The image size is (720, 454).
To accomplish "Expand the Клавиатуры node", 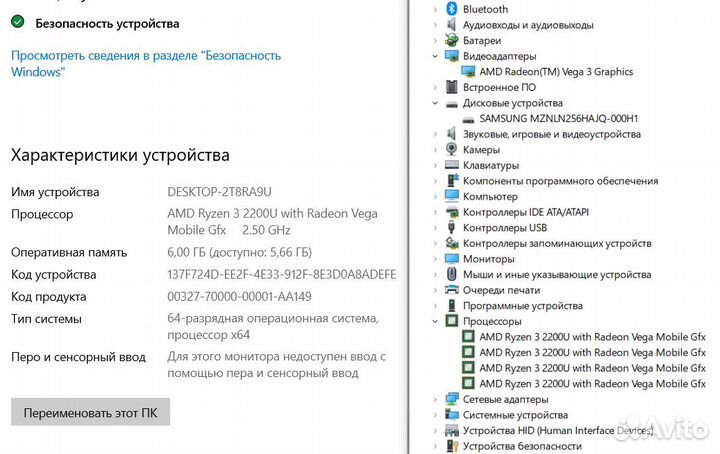I will (x=435, y=165).
